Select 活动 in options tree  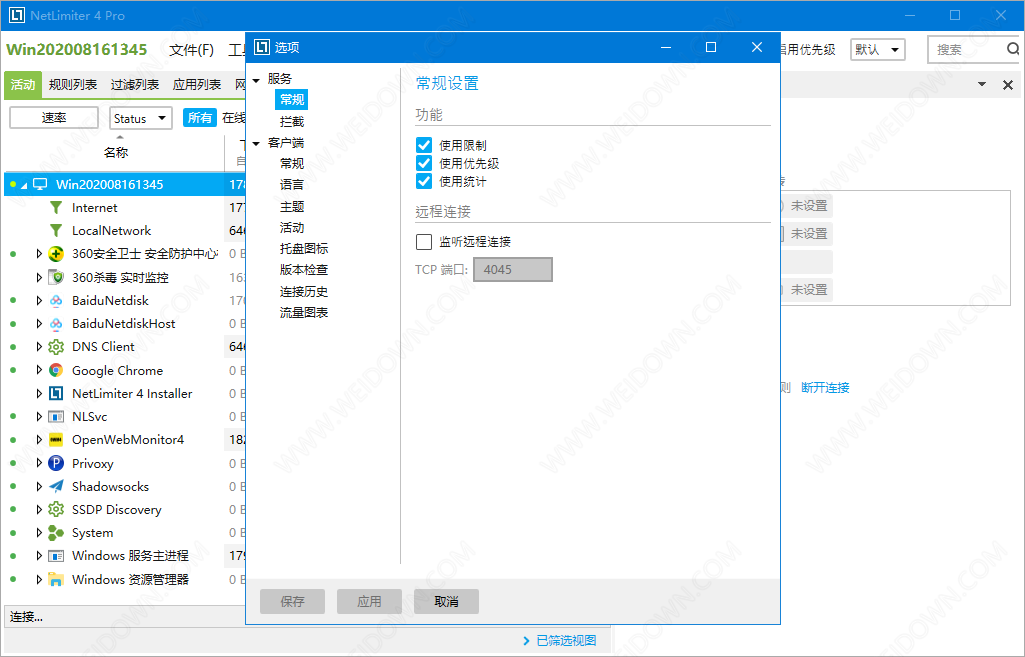292,227
